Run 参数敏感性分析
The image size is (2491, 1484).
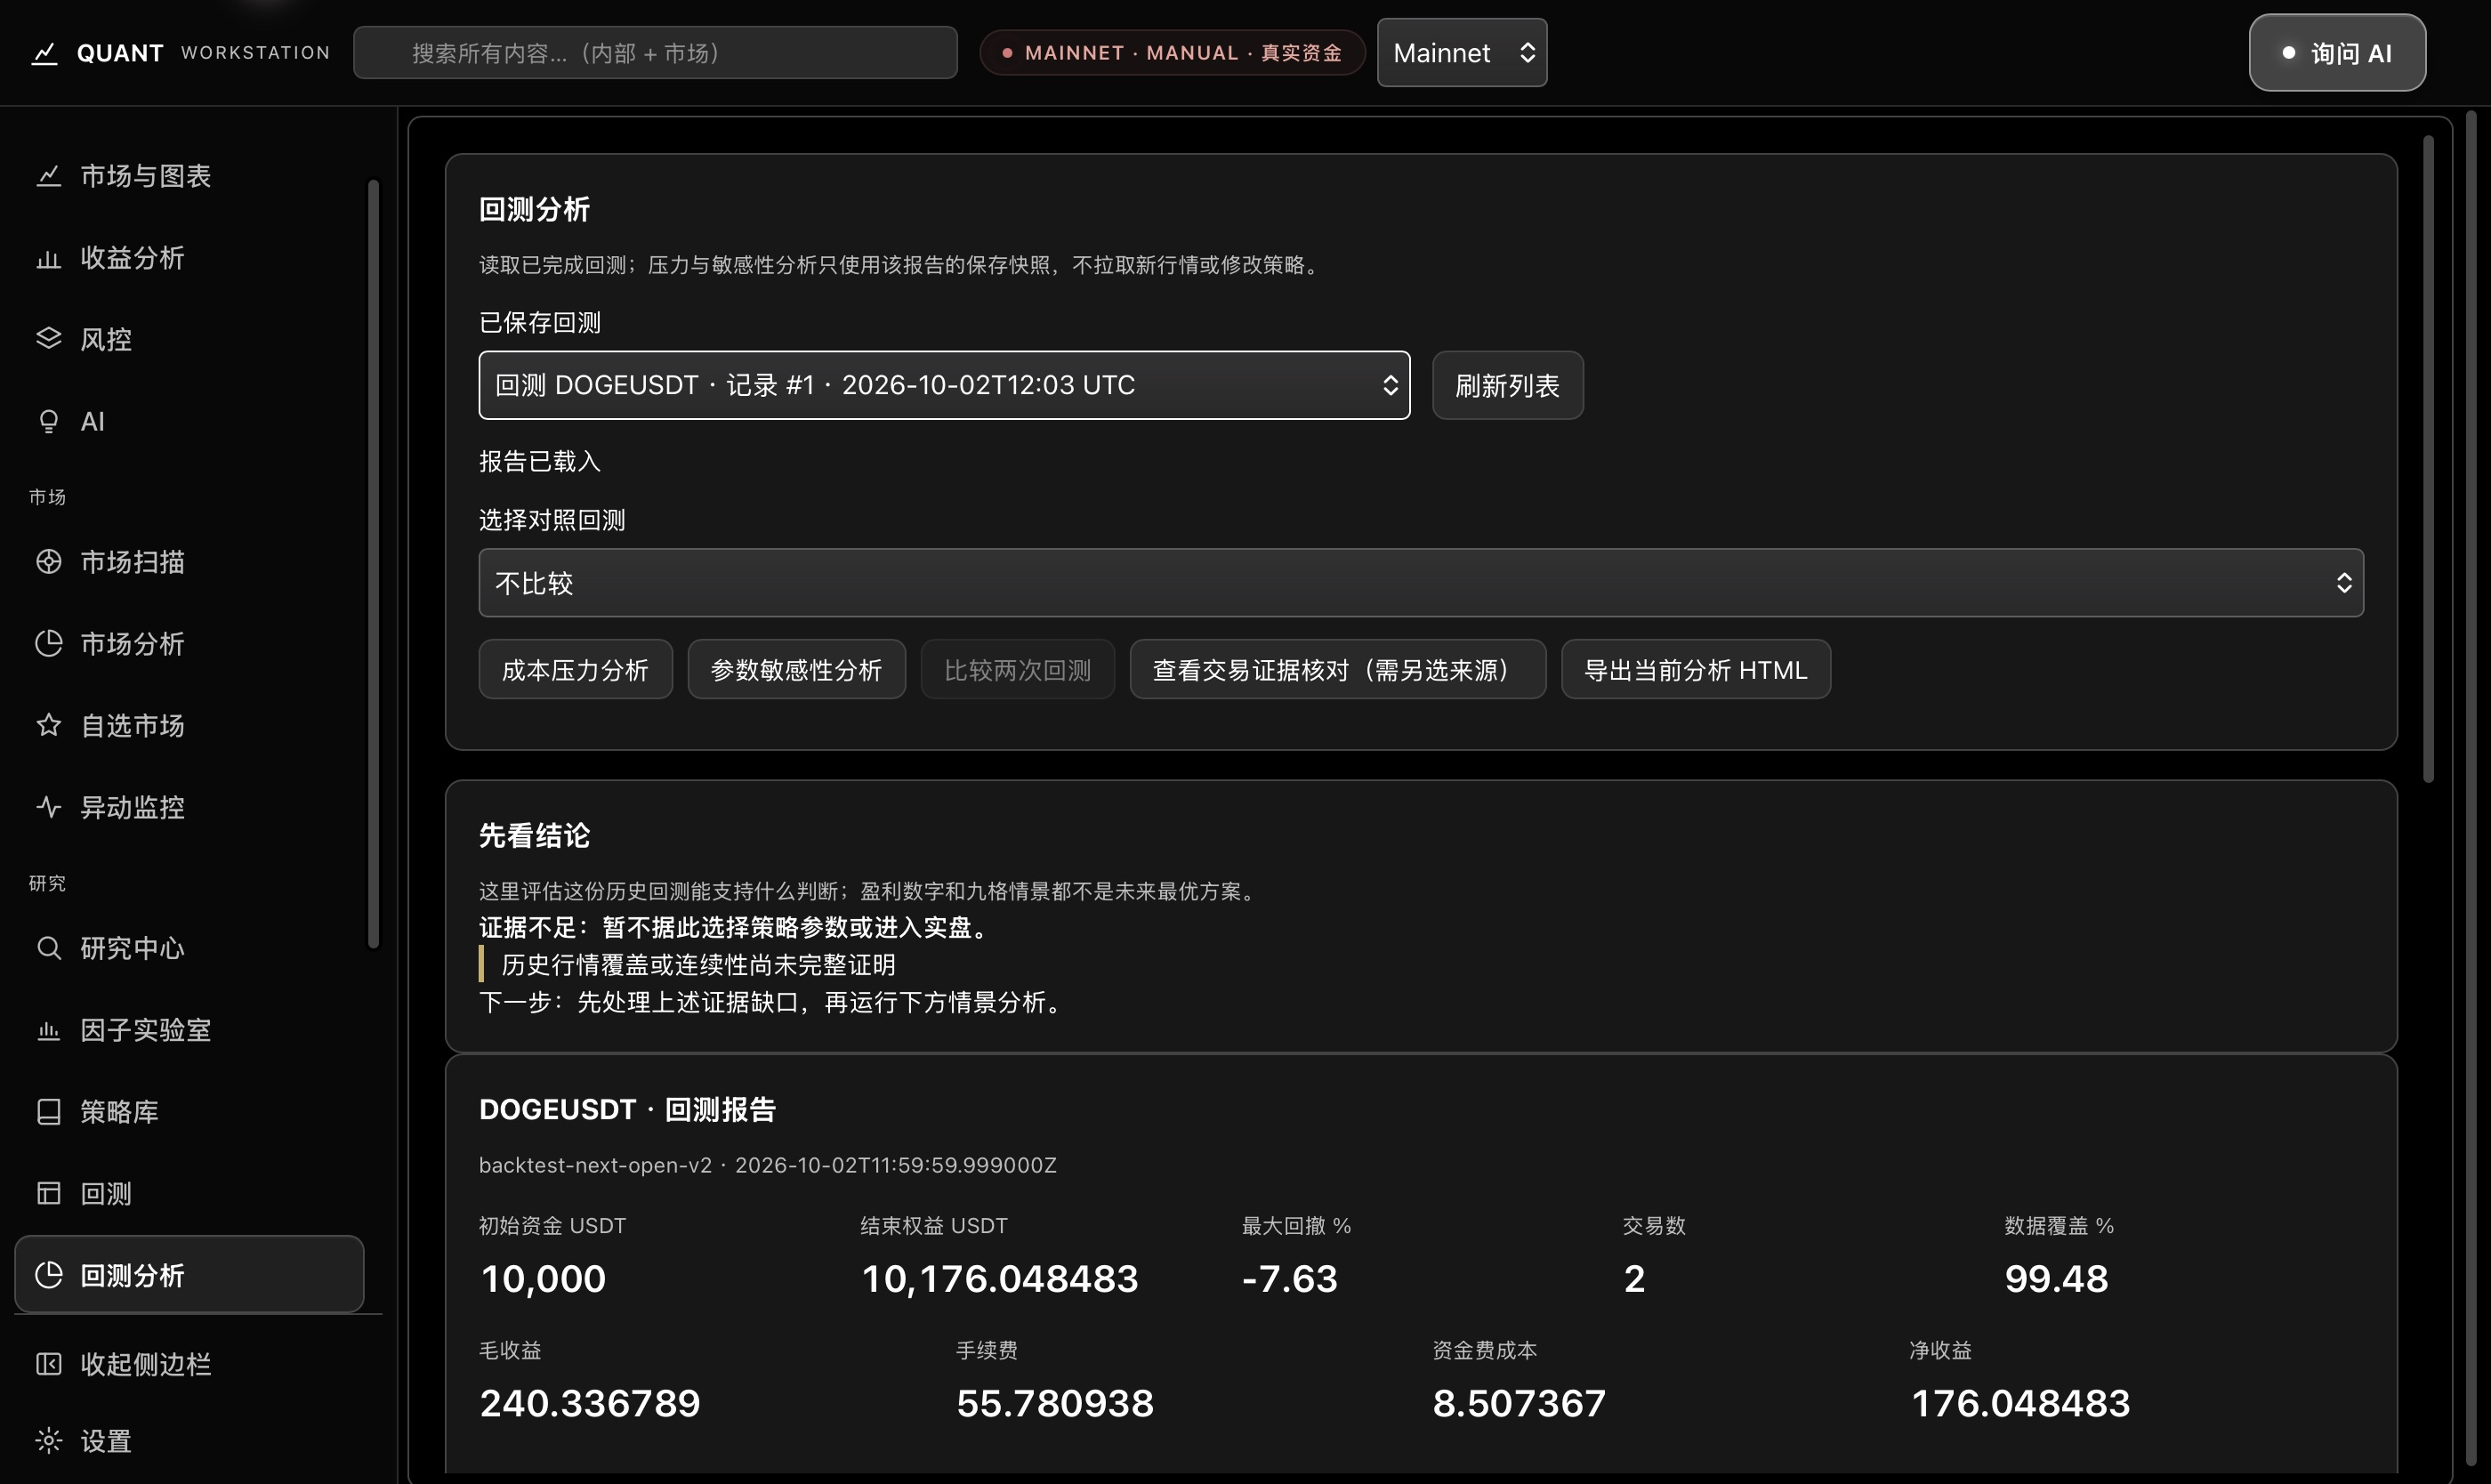click(x=796, y=670)
